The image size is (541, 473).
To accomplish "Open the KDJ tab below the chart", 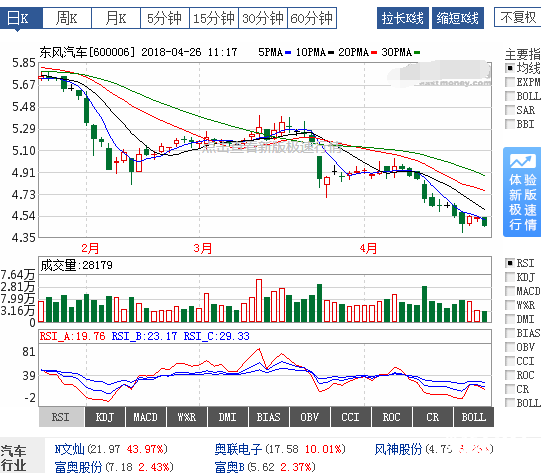I will pyautogui.click(x=105, y=417).
